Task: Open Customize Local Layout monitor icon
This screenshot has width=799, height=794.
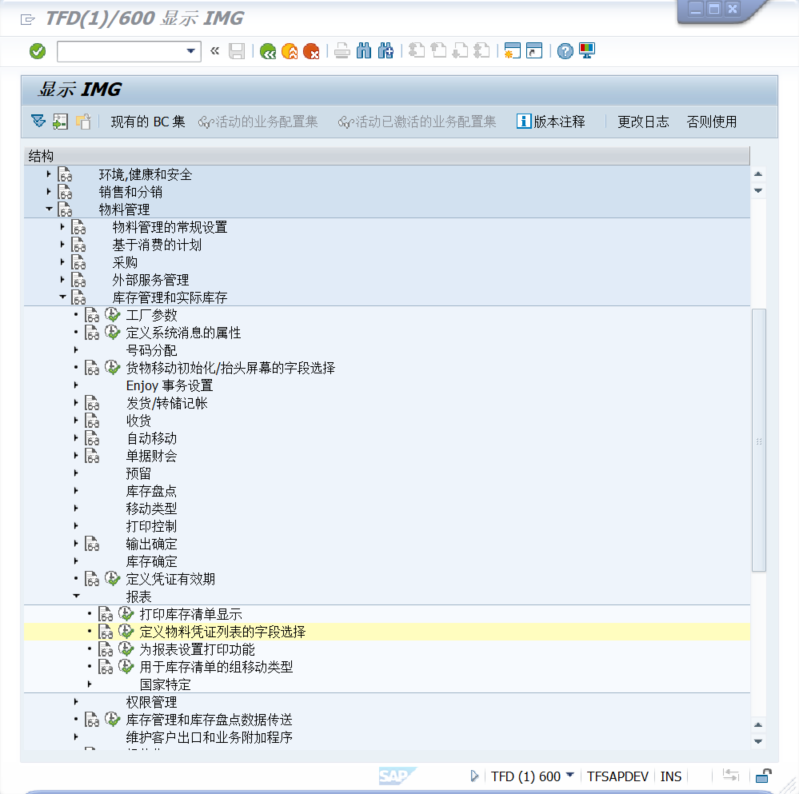Action: (587, 51)
